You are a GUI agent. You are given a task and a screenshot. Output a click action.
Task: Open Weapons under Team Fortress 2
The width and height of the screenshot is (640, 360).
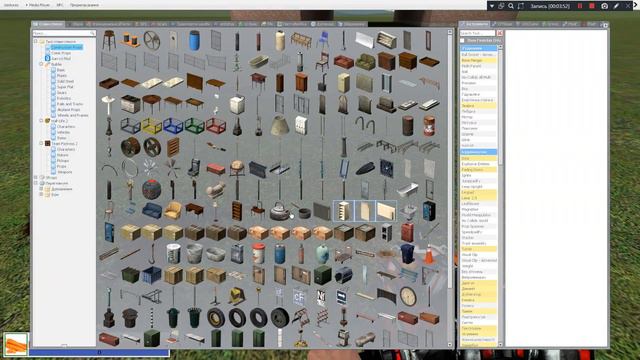click(64, 172)
